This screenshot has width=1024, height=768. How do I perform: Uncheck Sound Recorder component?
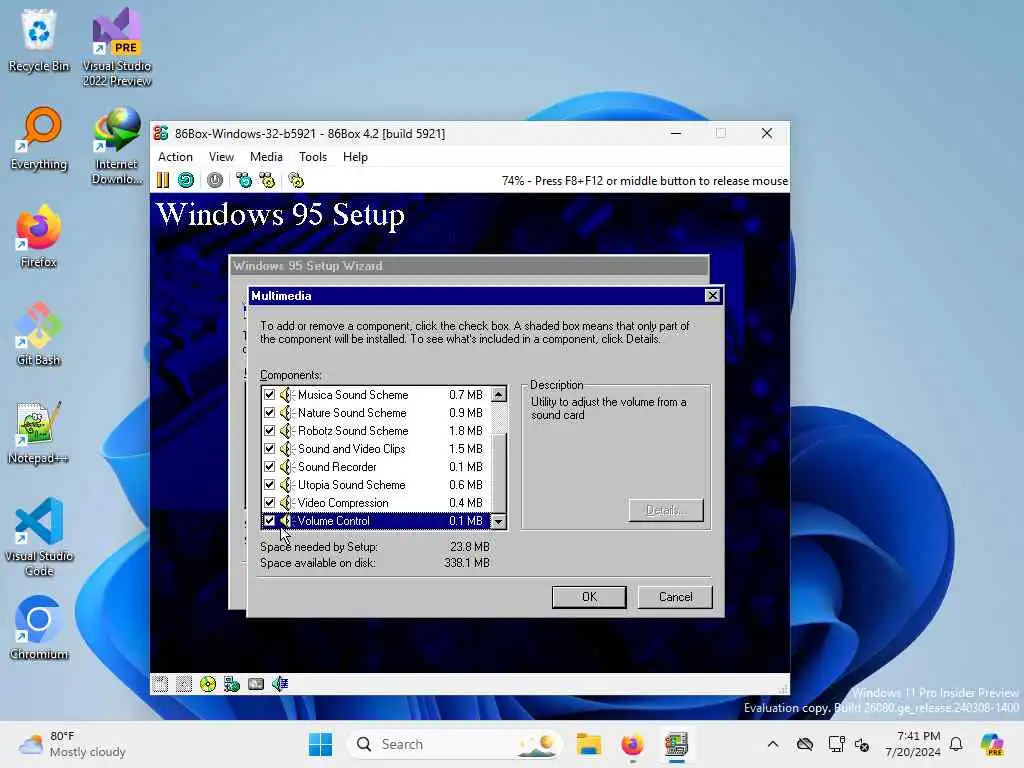[269, 467]
